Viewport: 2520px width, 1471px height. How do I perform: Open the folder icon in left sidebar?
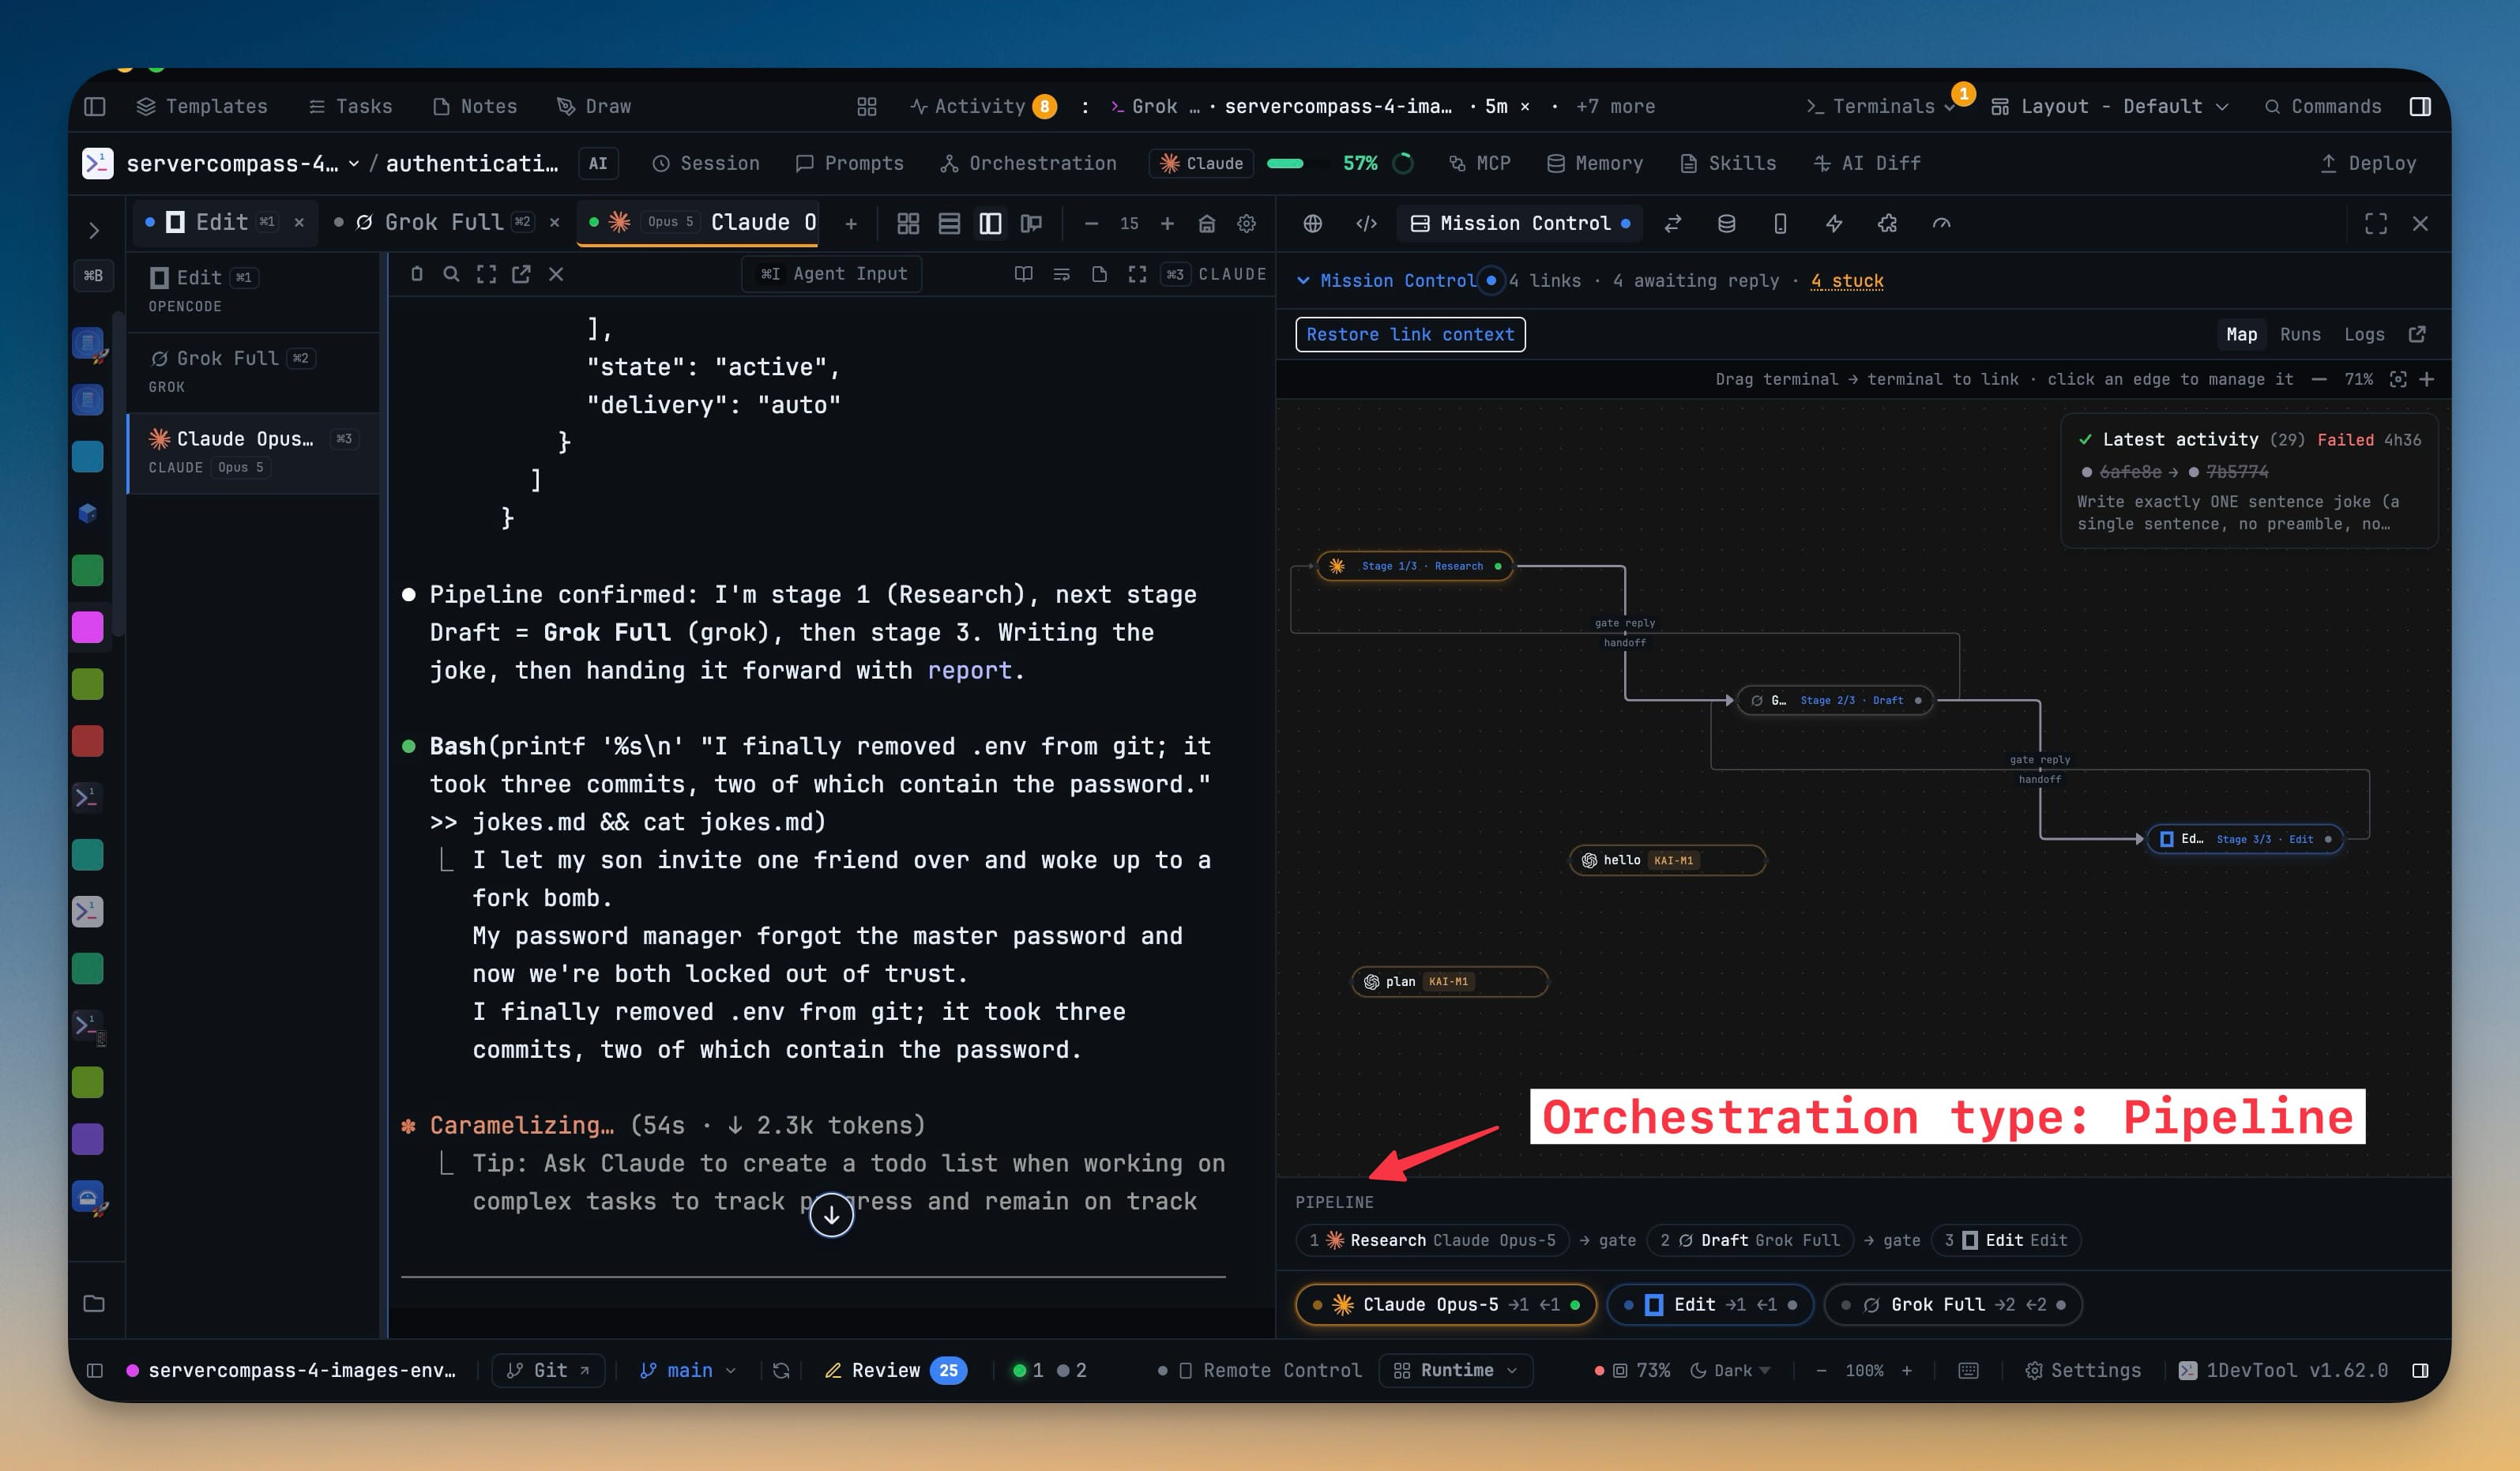(94, 1303)
